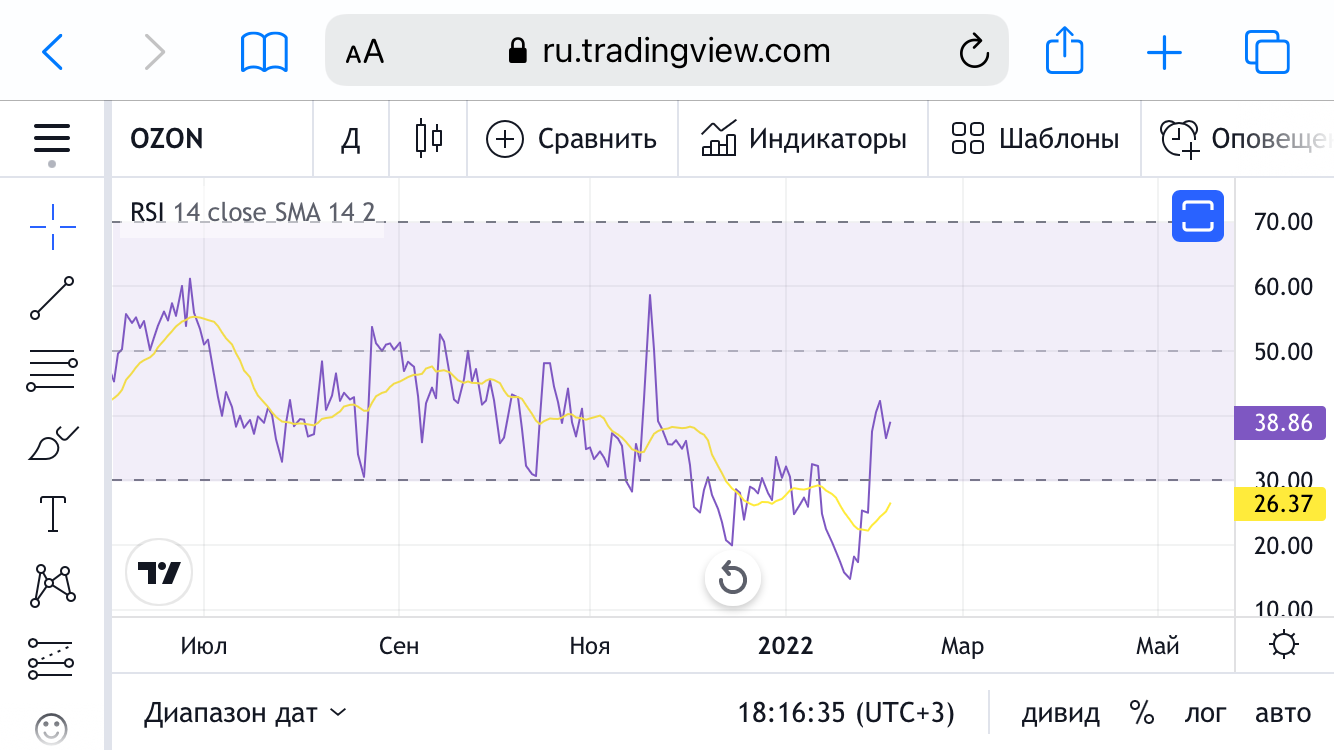Click the 18:16:35 (UTC+3) timezone clock

tap(846, 713)
